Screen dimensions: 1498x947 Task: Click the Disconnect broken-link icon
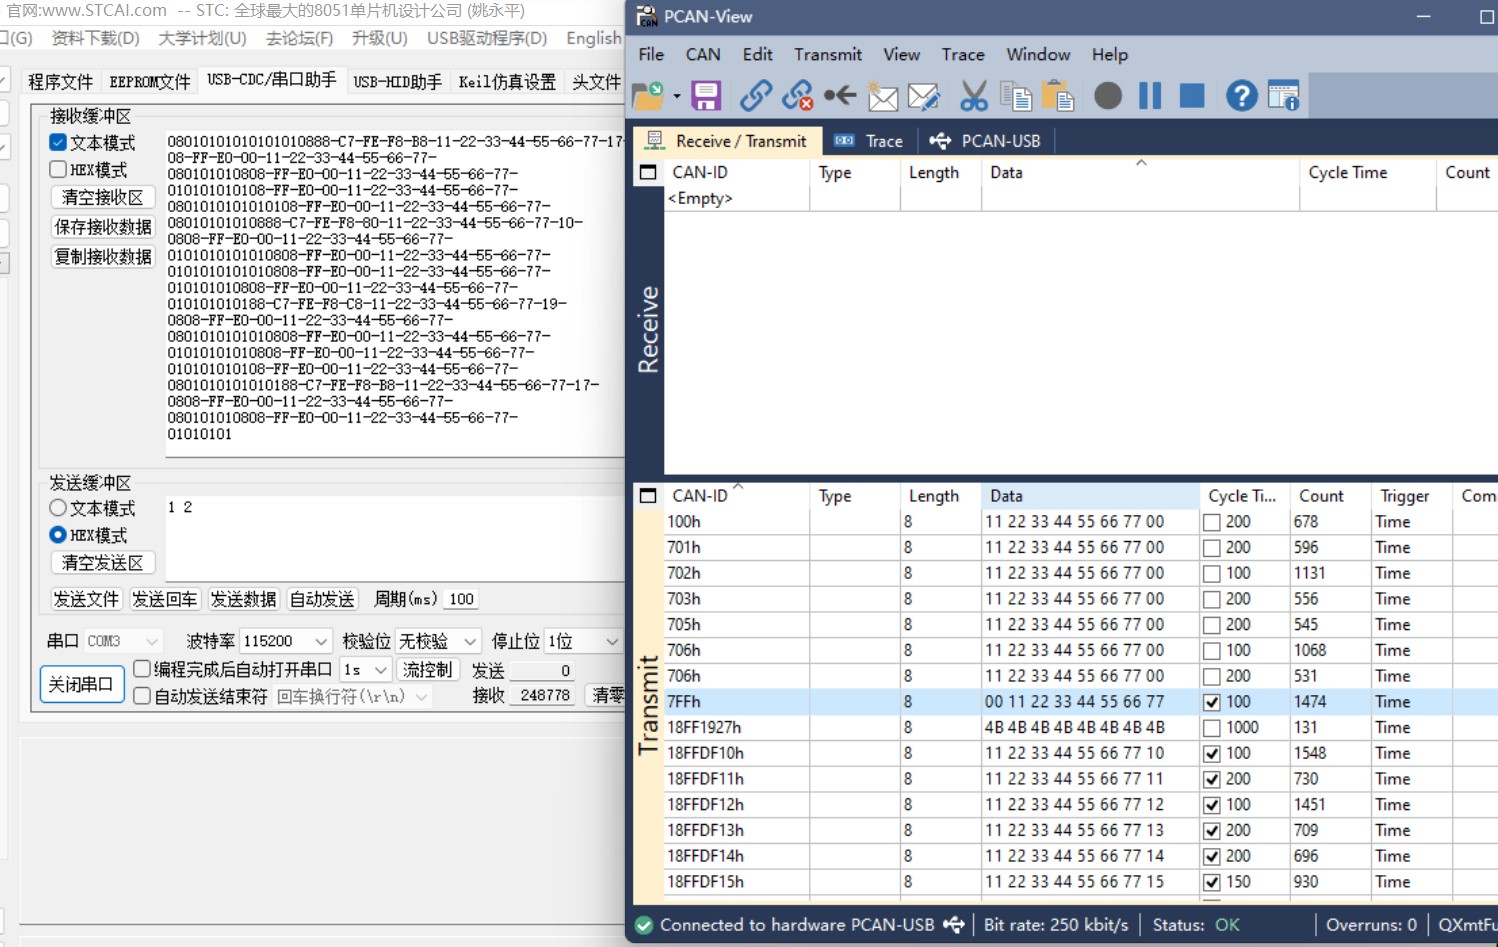pos(798,96)
